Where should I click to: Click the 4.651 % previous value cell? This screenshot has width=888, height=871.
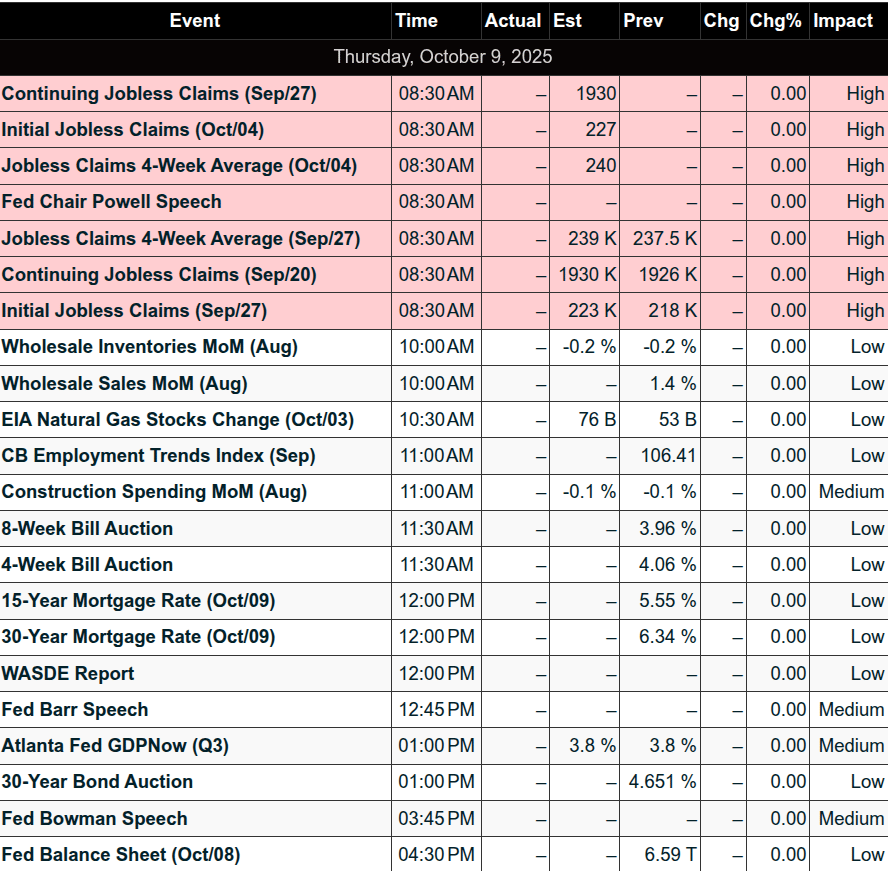pyautogui.click(x=660, y=782)
